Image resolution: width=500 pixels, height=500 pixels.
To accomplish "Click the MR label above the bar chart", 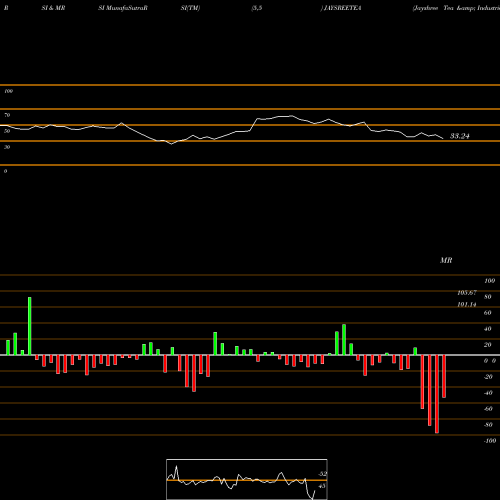I will point(446,260).
